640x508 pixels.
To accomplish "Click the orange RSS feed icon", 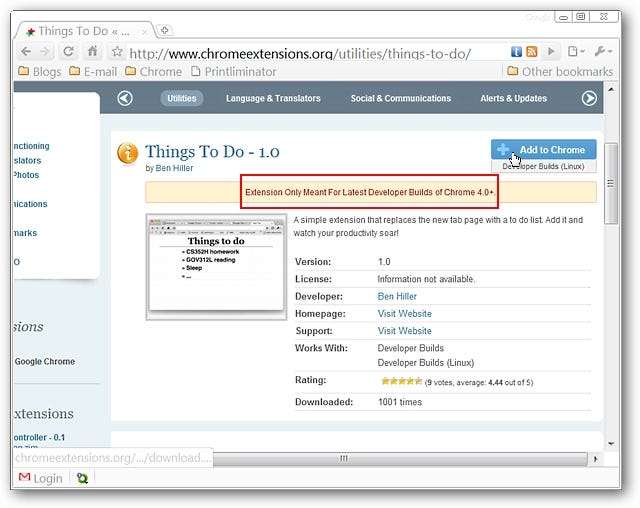I will [x=531, y=51].
